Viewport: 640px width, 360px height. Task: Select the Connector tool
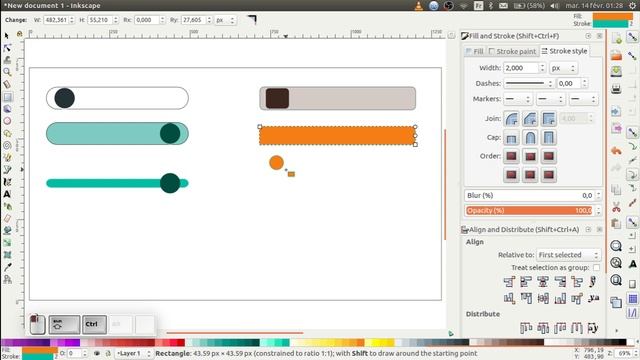coord(7,280)
